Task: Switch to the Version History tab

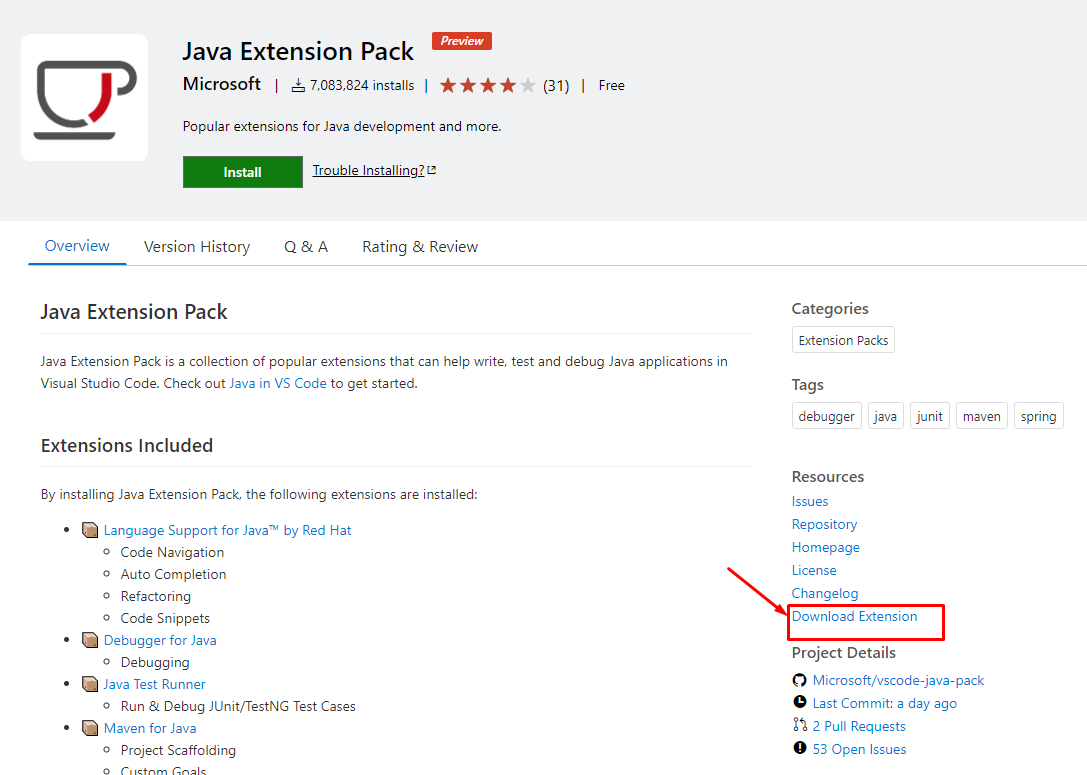Action: point(197,247)
